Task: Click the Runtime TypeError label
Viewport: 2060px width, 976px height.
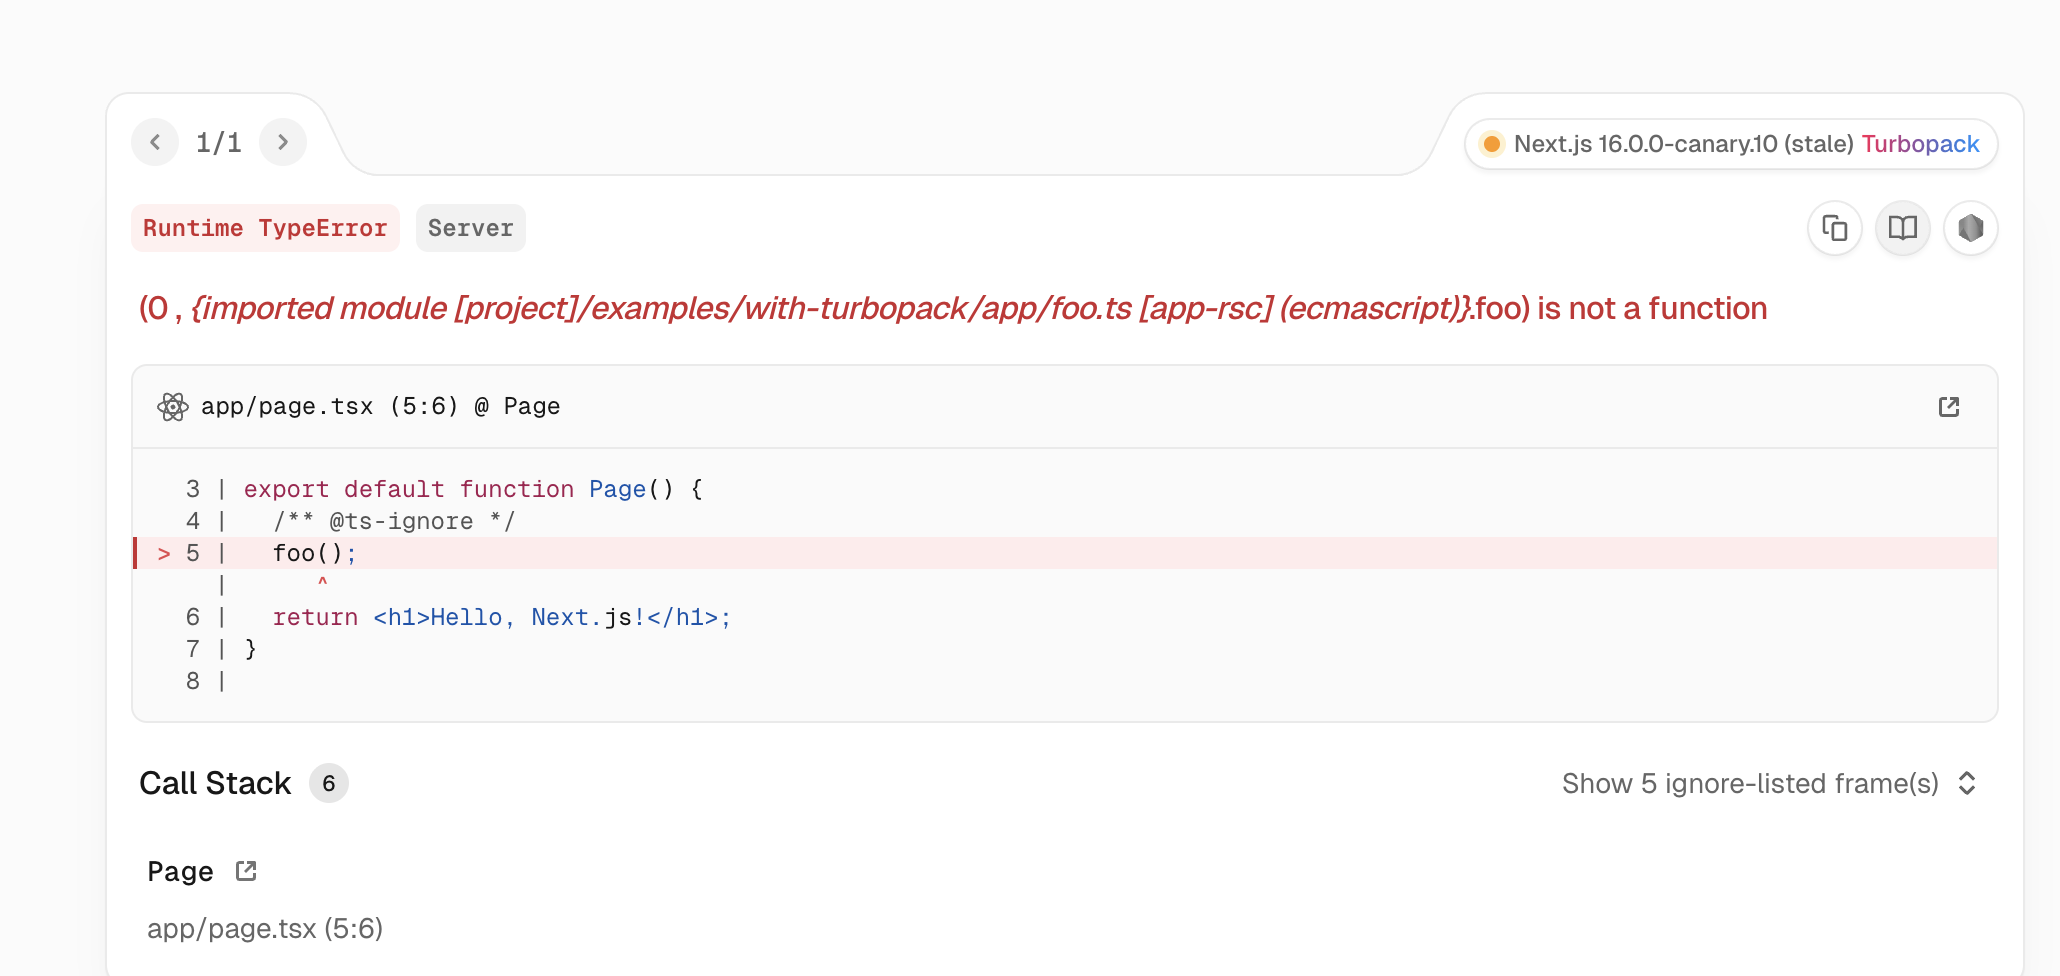Action: click(265, 229)
